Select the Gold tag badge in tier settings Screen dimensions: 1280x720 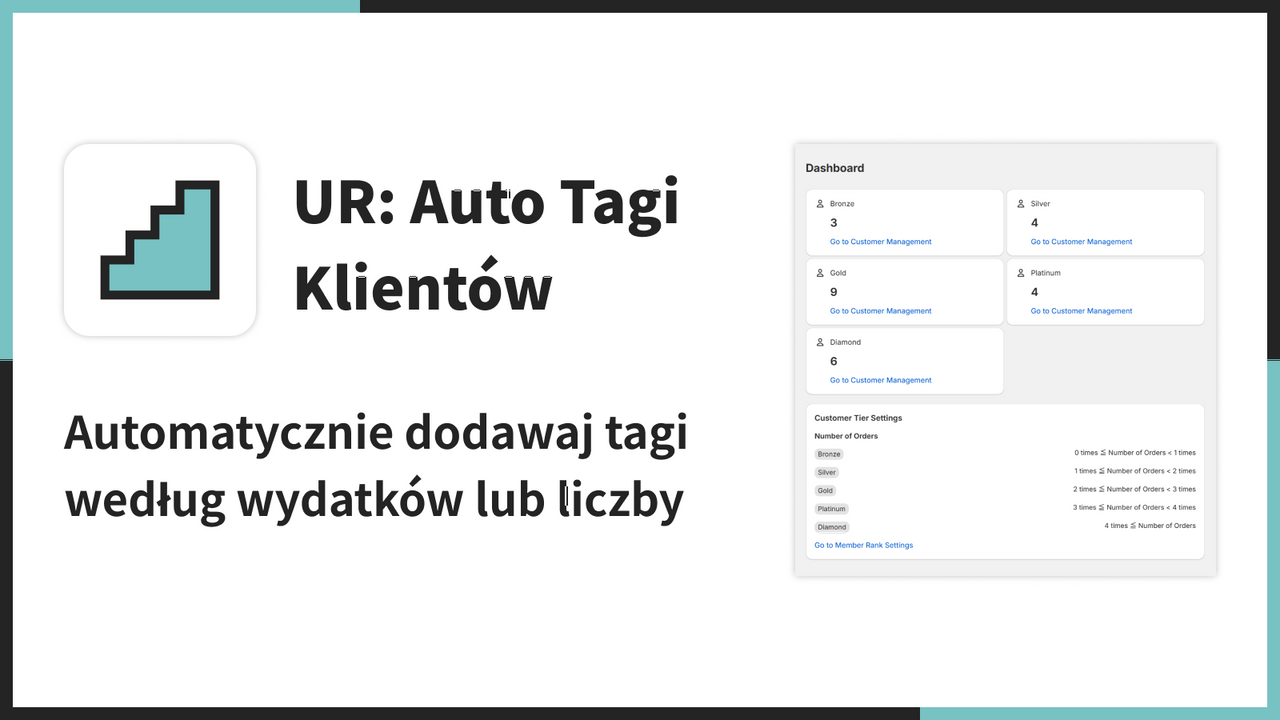coord(825,490)
